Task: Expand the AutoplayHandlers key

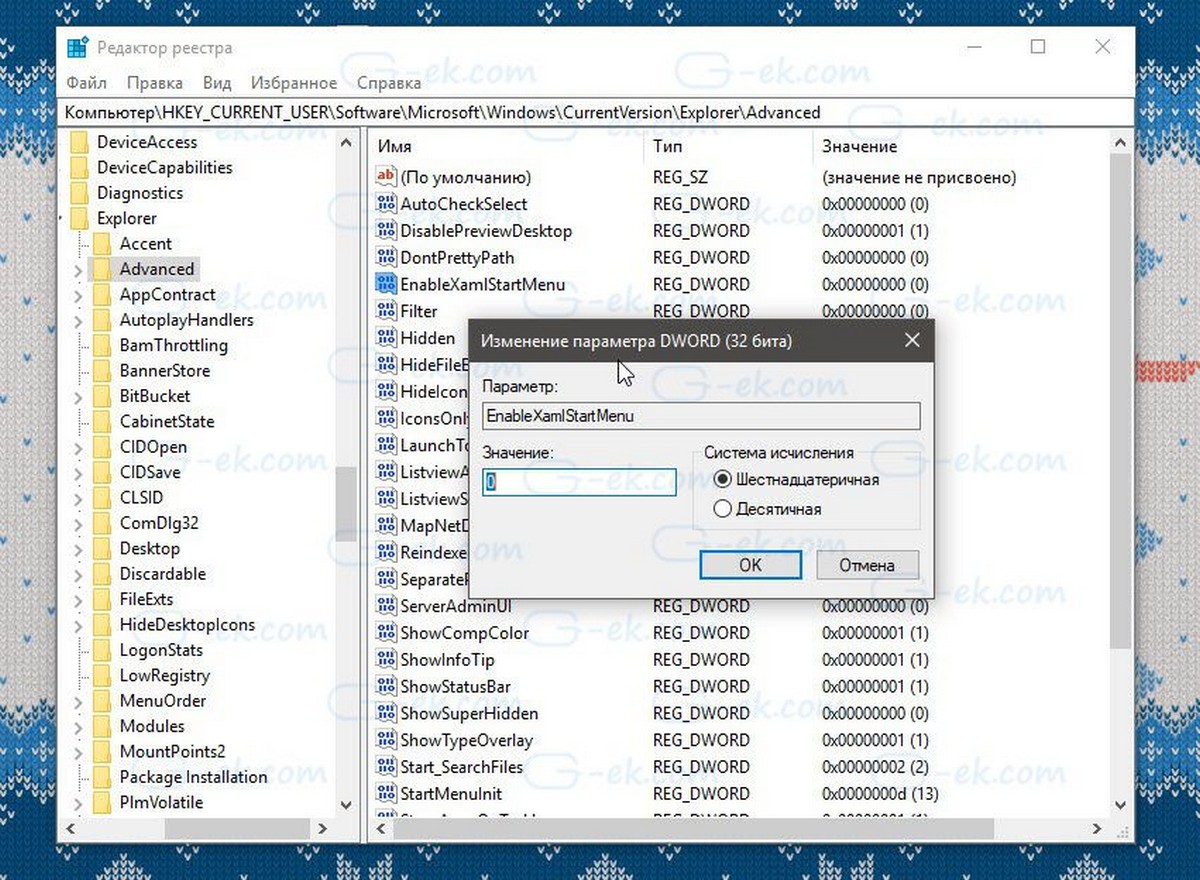Action: coord(78,320)
